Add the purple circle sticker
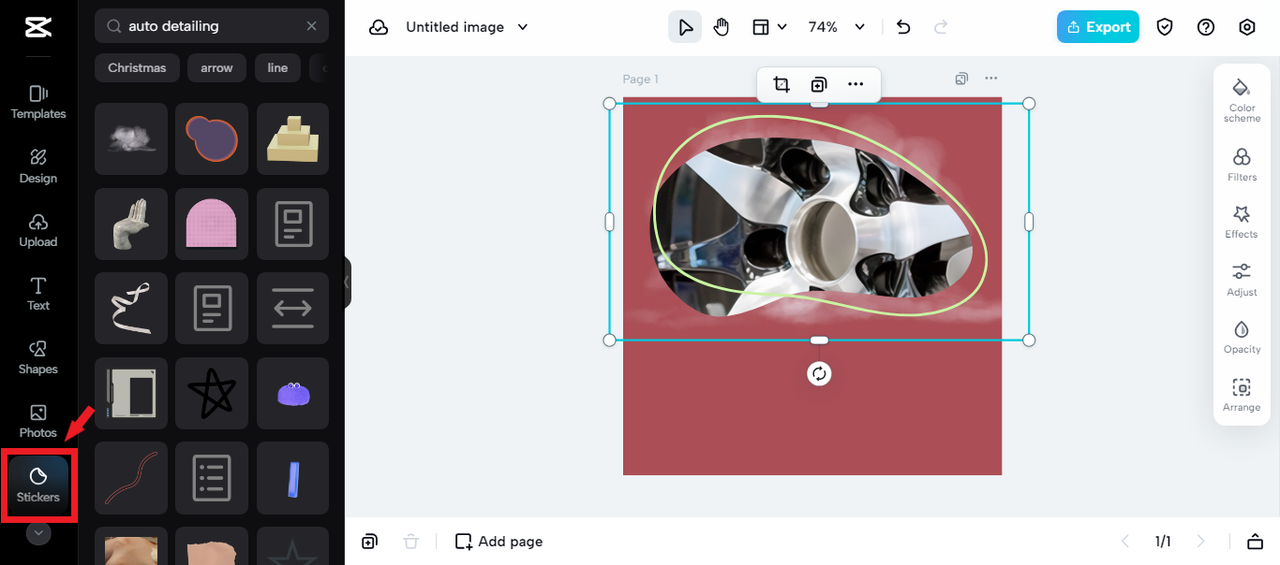Screen dimensions: 1280x565 [x=212, y=139]
